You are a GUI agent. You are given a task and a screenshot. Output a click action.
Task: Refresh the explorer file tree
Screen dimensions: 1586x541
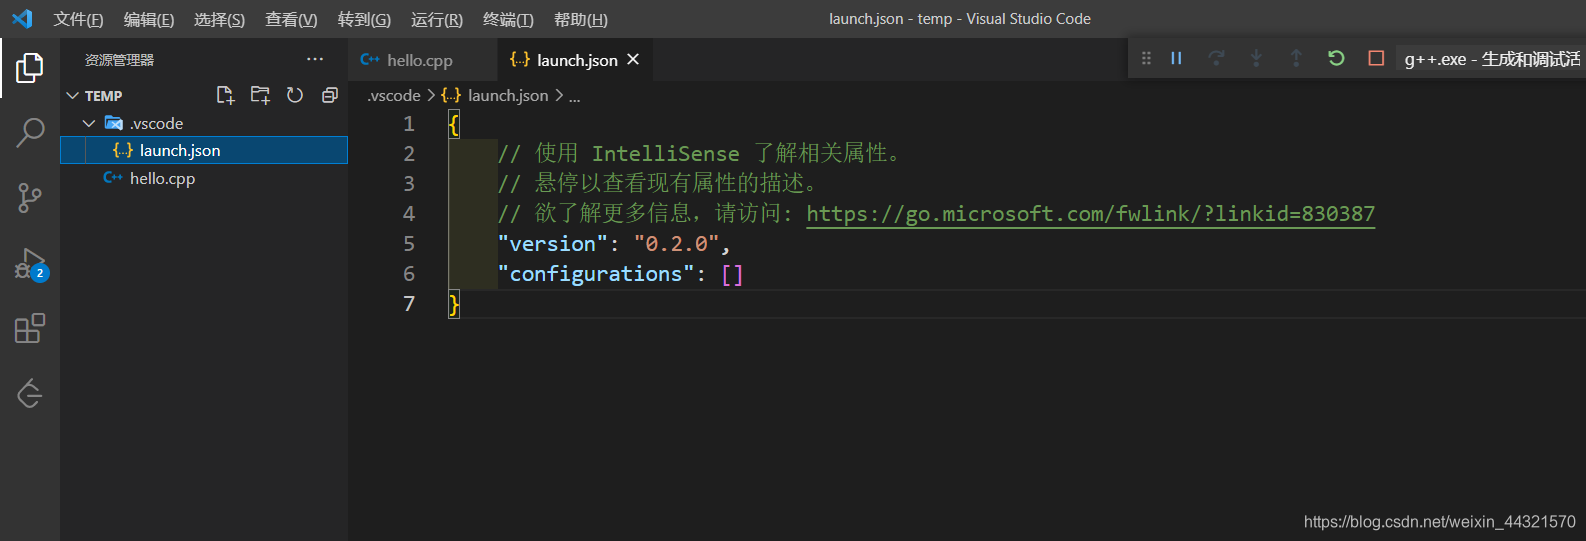[x=295, y=95]
